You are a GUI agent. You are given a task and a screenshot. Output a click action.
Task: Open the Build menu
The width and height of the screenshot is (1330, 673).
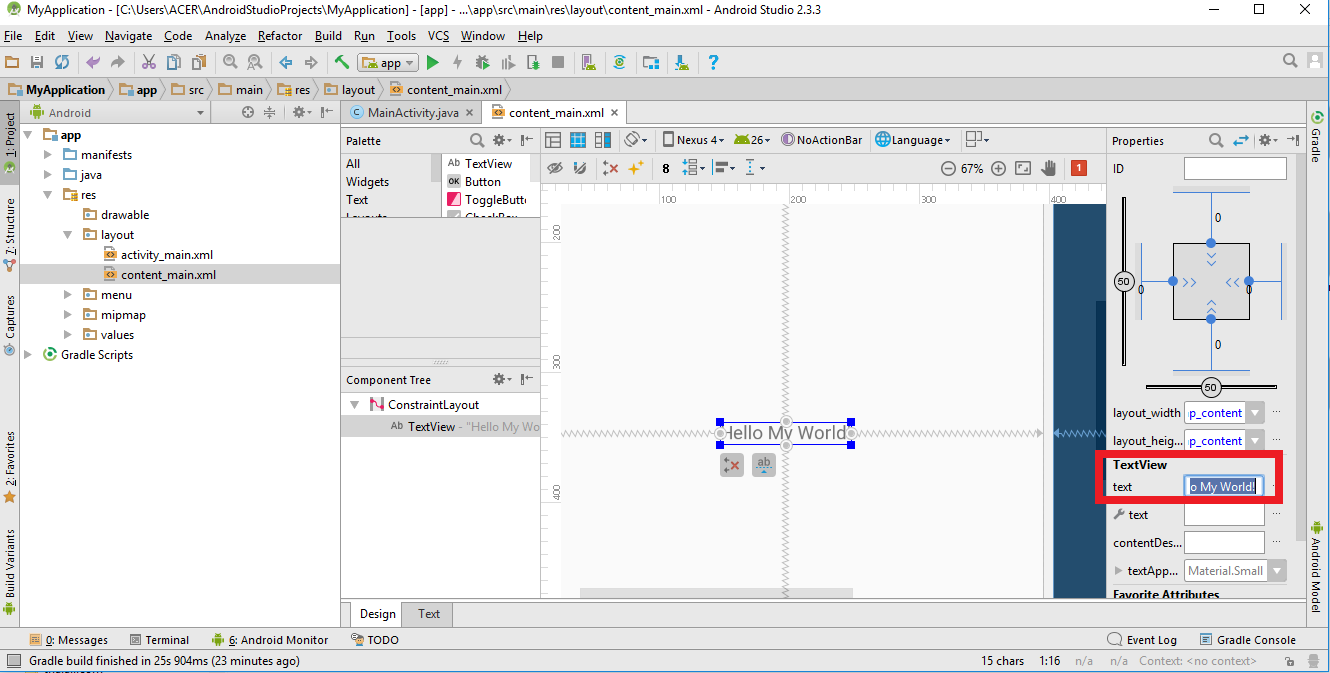328,35
